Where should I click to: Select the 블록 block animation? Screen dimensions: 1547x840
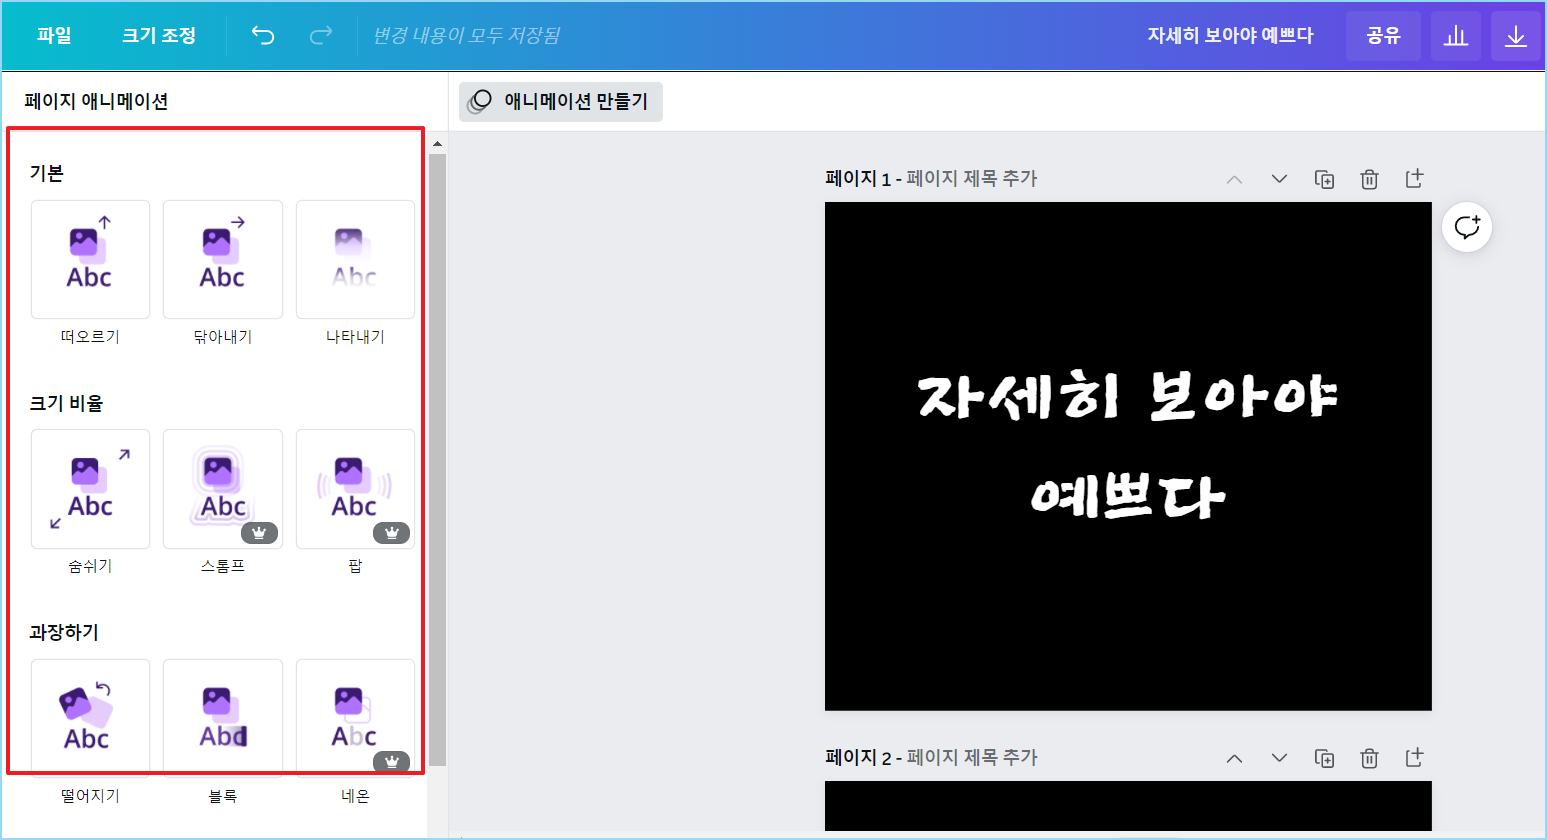222,716
